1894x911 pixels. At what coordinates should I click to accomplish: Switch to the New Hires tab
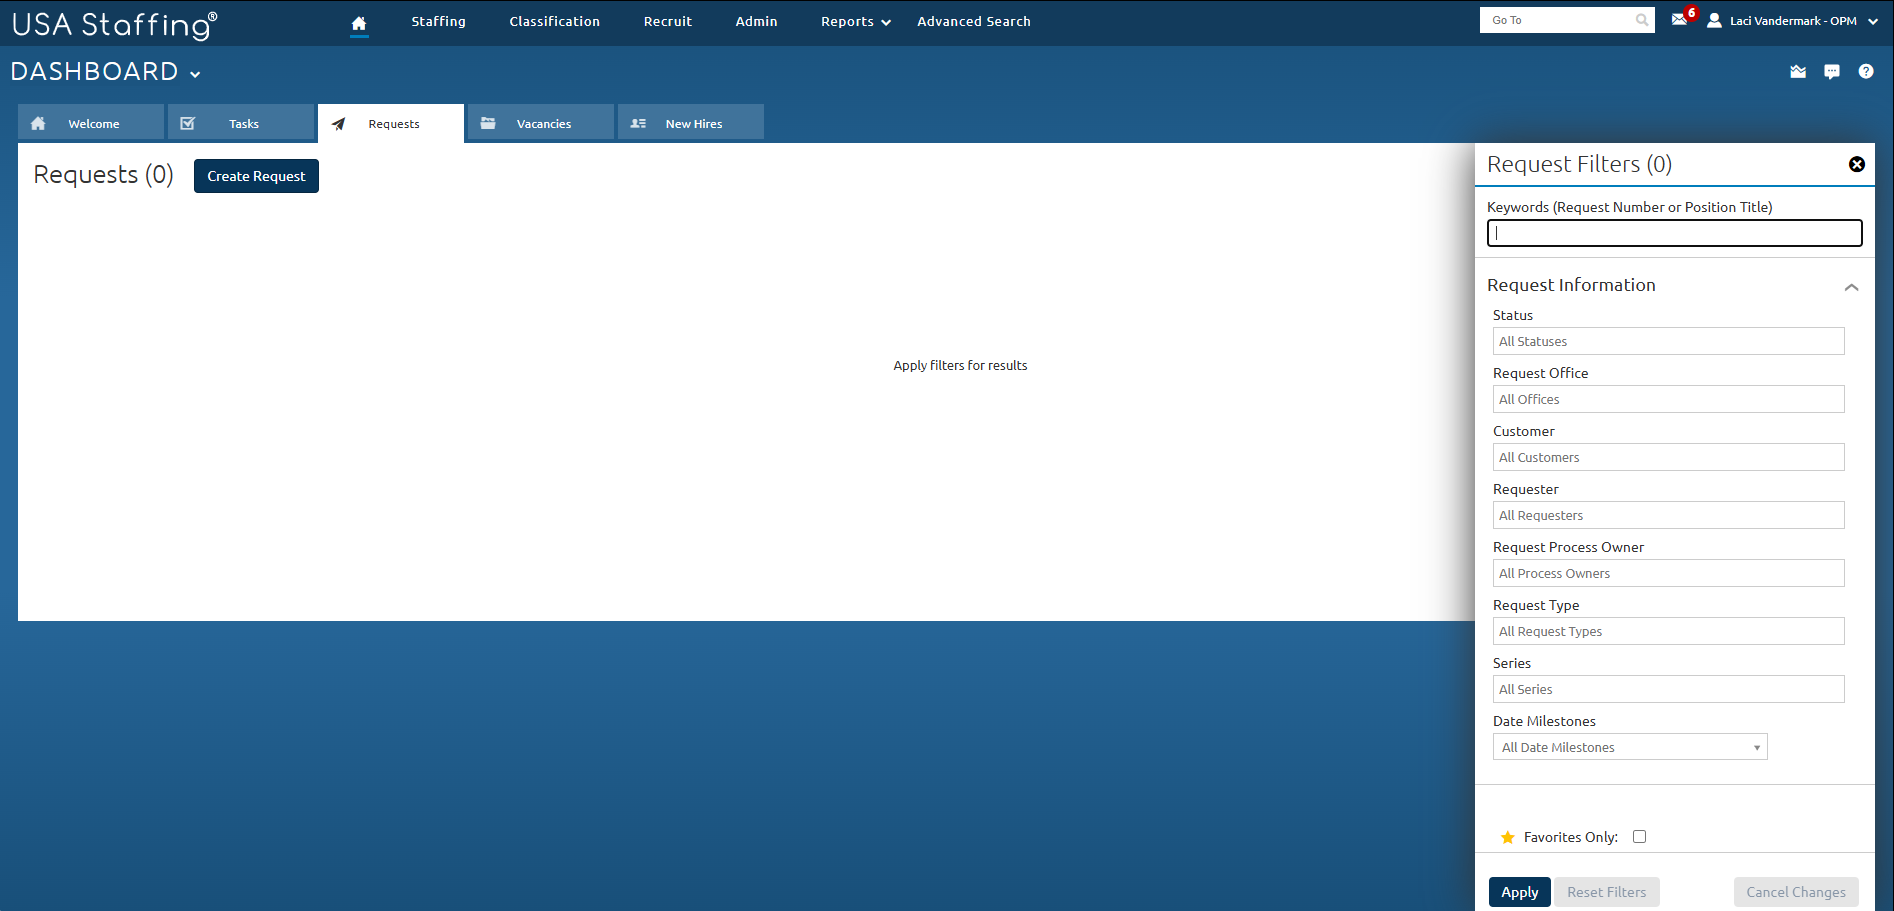pos(691,123)
